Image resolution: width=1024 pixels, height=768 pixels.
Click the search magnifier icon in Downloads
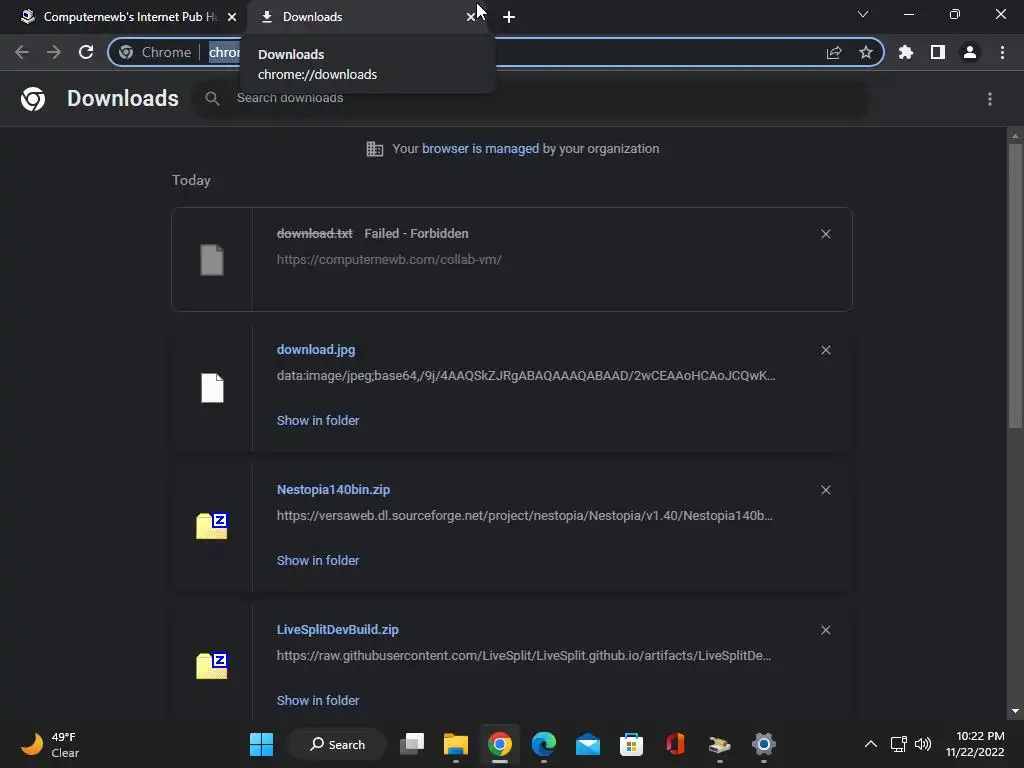point(212,99)
